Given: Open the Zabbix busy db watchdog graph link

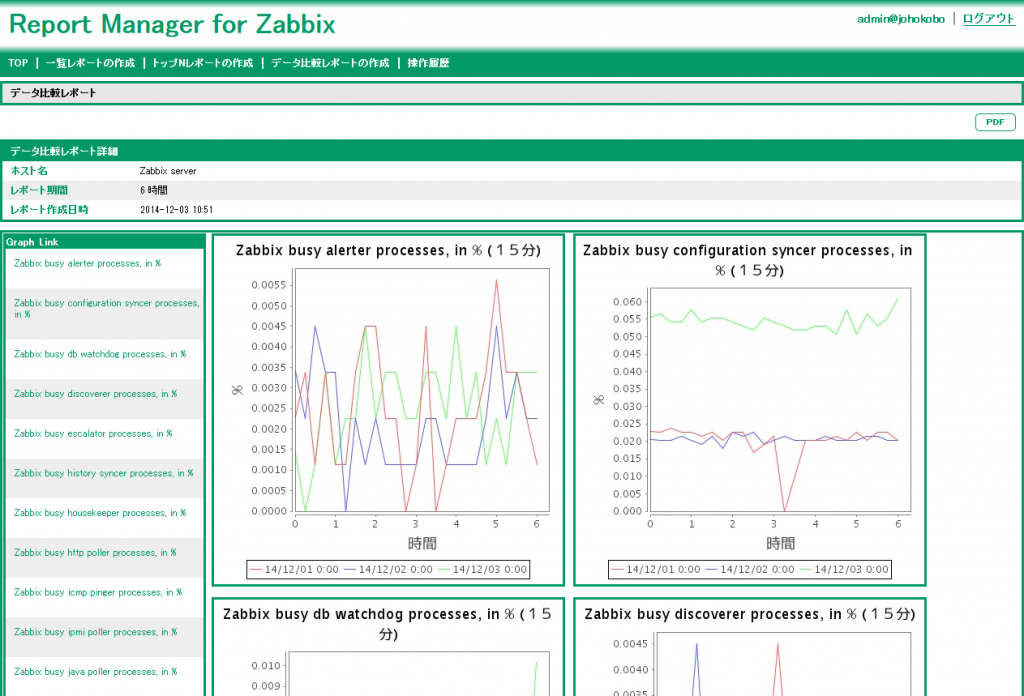Looking at the screenshot, I should click(x=97, y=353).
